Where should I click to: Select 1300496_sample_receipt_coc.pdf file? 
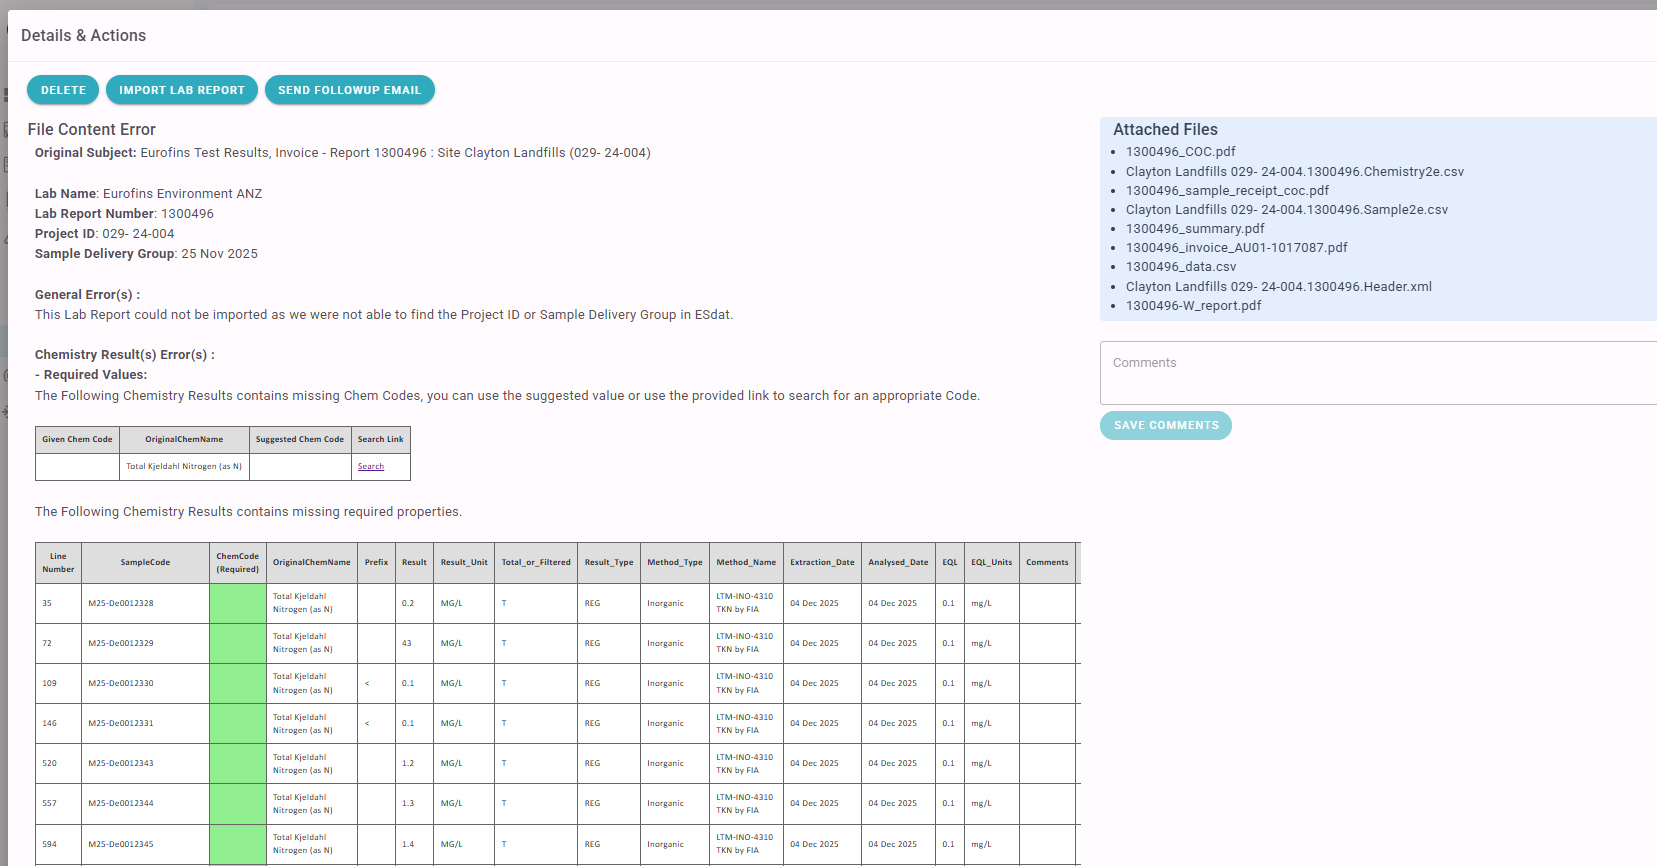tap(1227, 191)
